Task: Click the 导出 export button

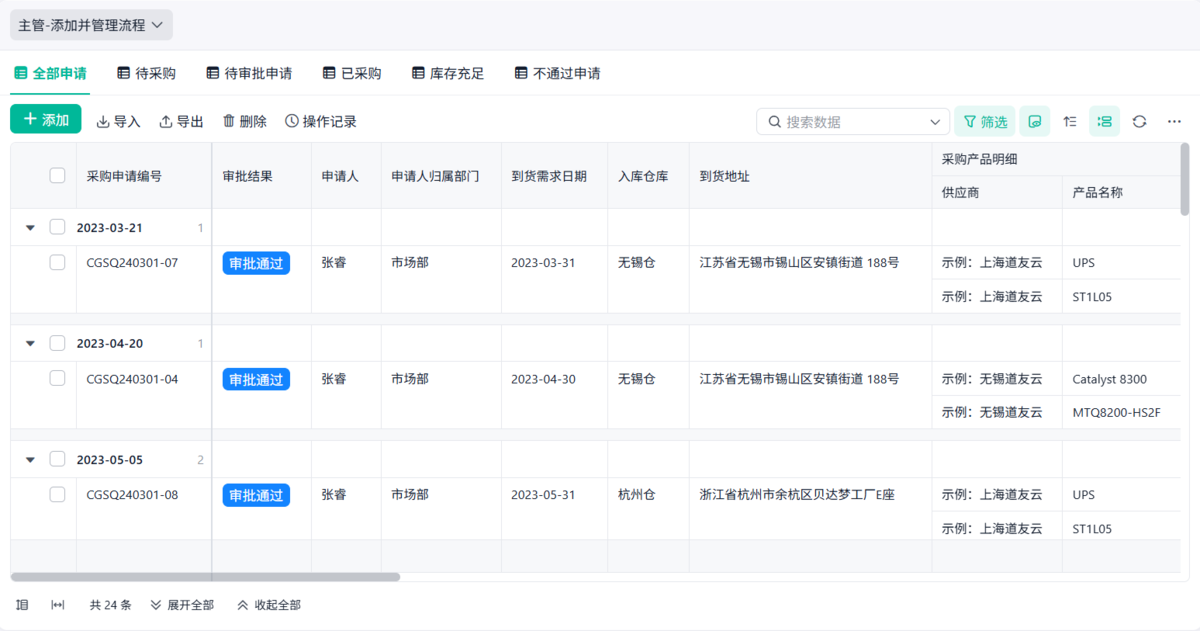Action: click(x=181, y=121)
